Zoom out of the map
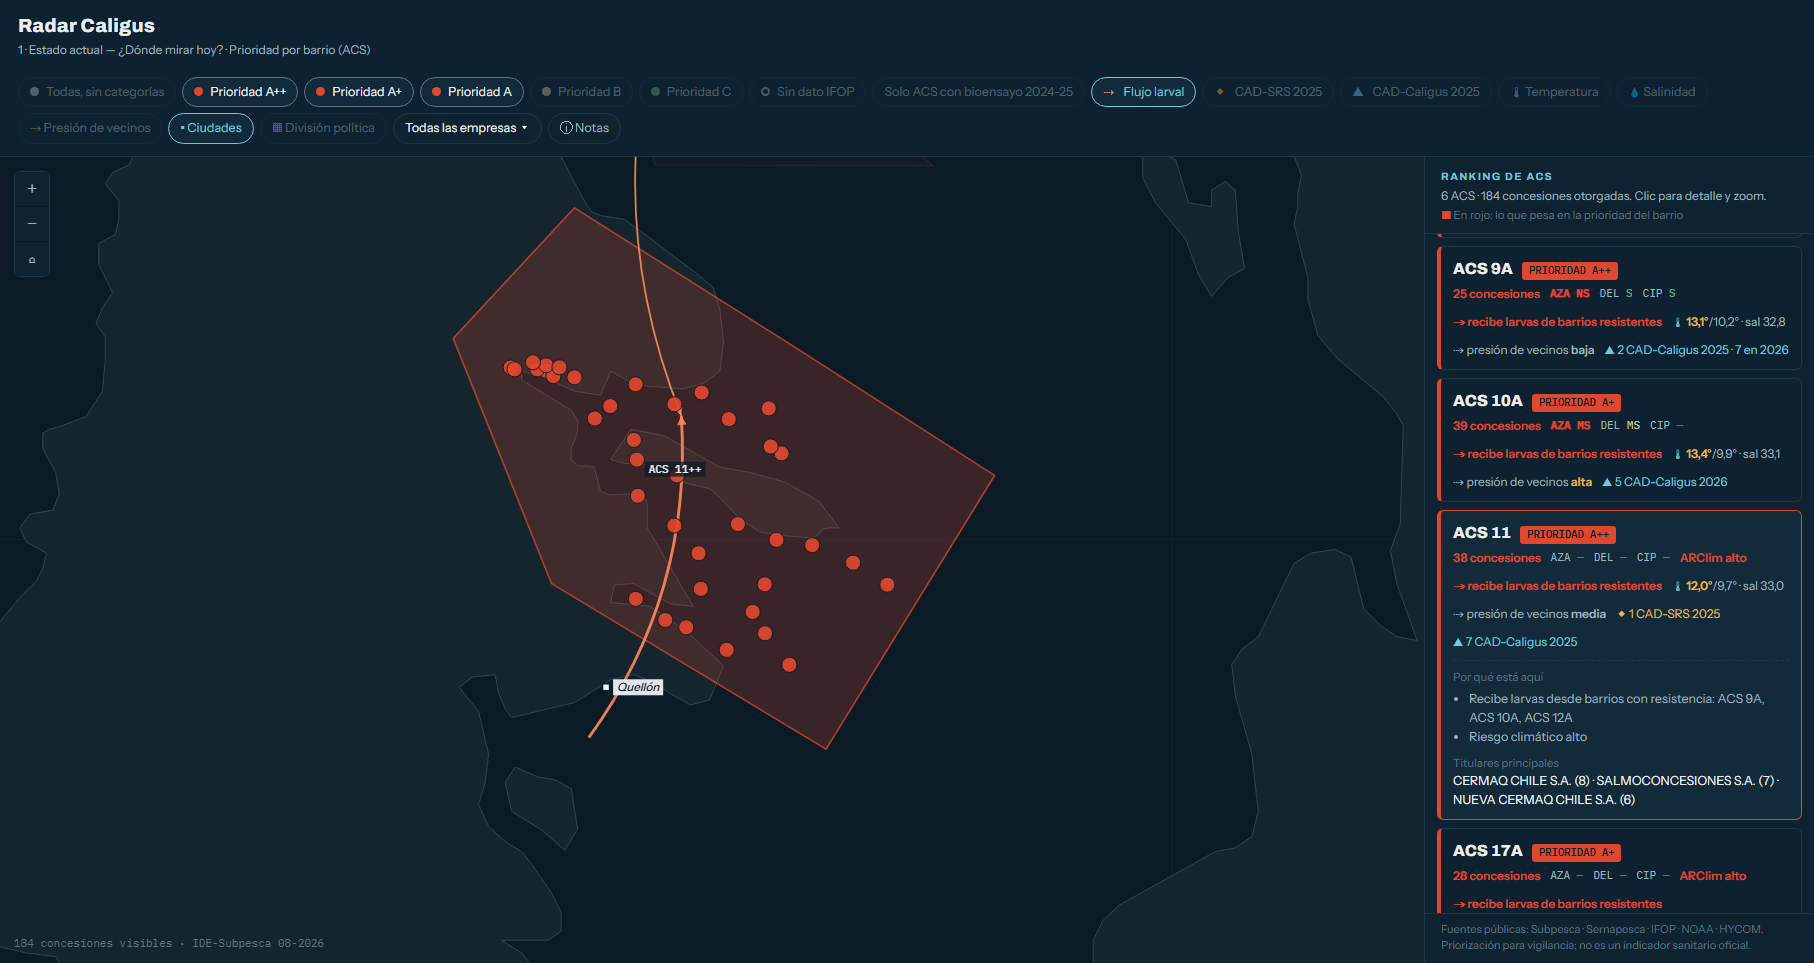 click(32, 224)
